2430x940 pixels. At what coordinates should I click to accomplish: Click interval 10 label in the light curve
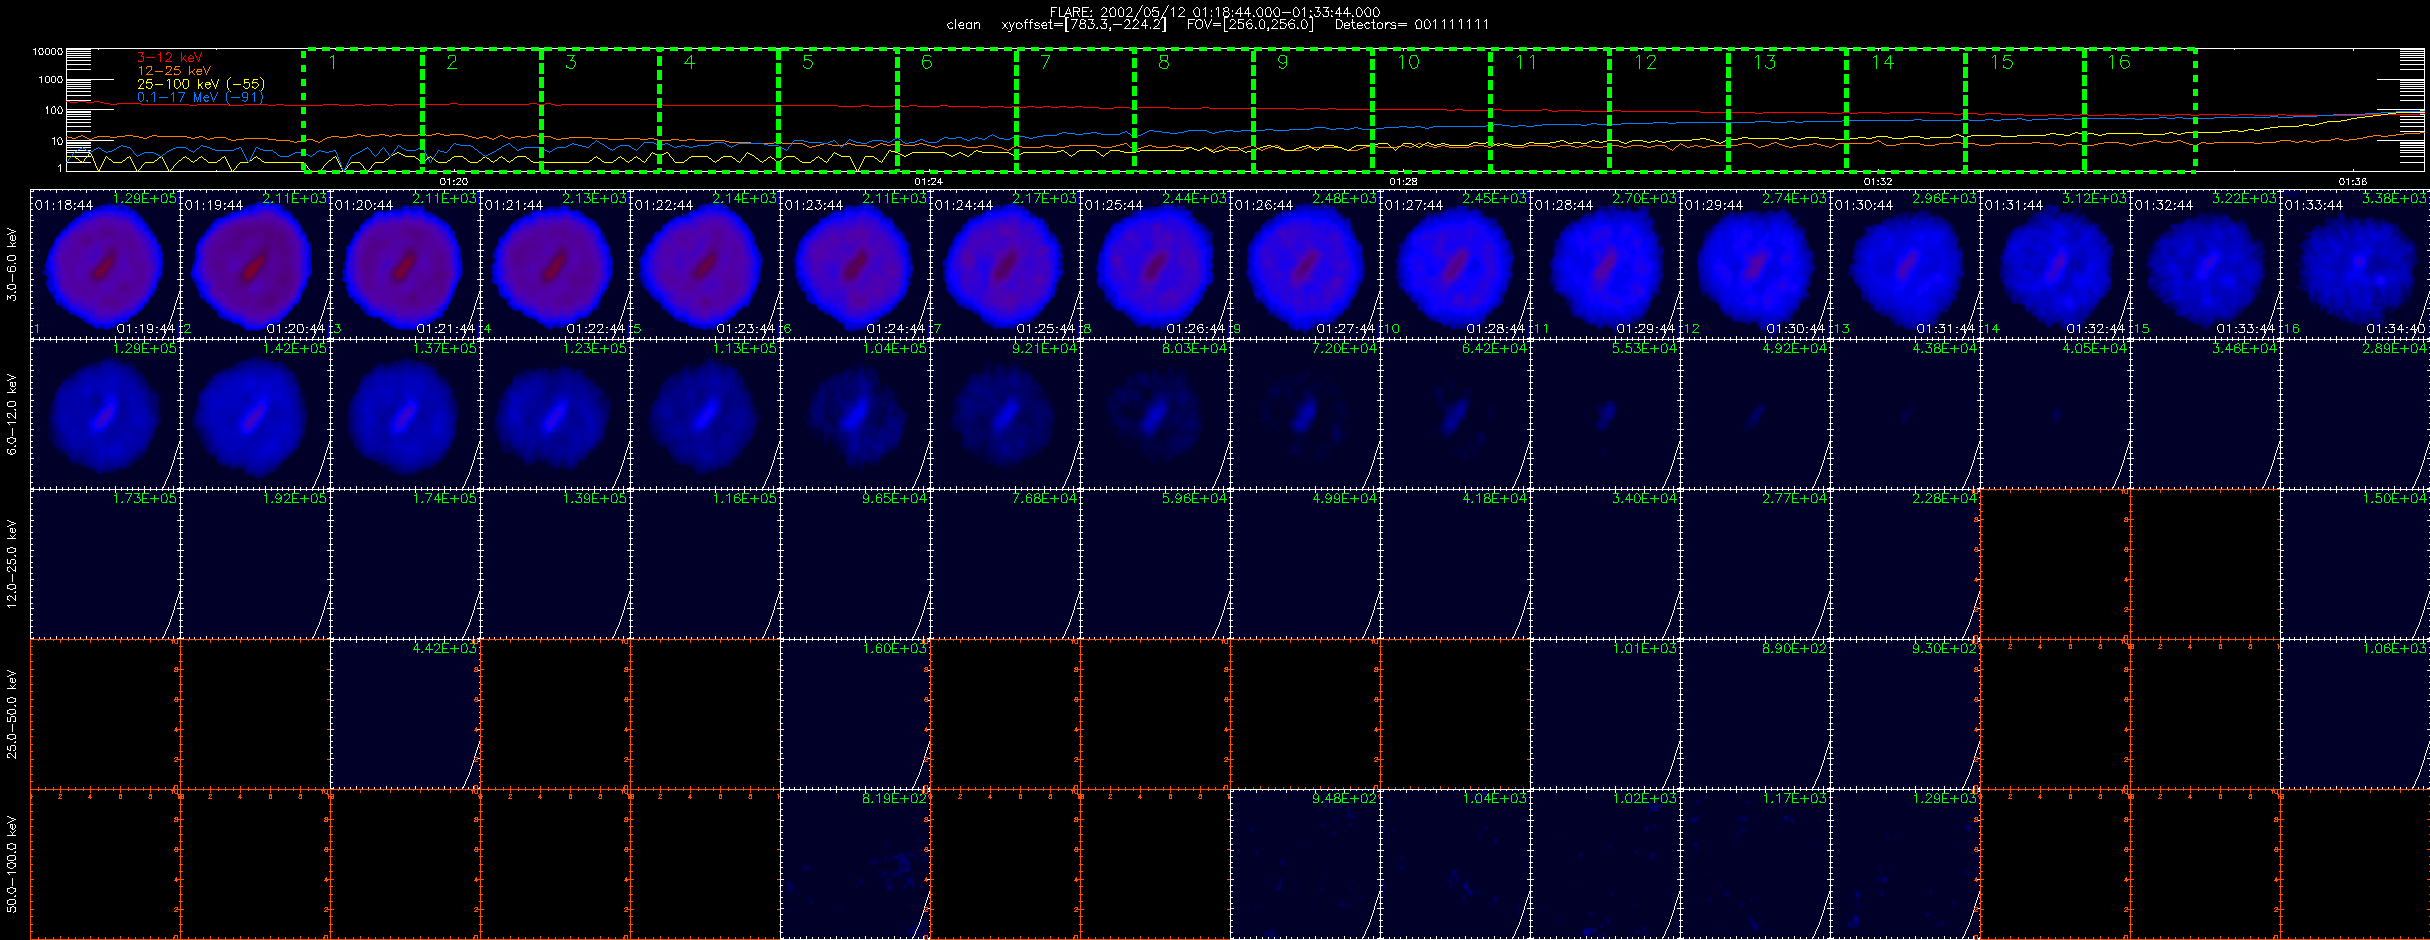(x=1408, y=62)
